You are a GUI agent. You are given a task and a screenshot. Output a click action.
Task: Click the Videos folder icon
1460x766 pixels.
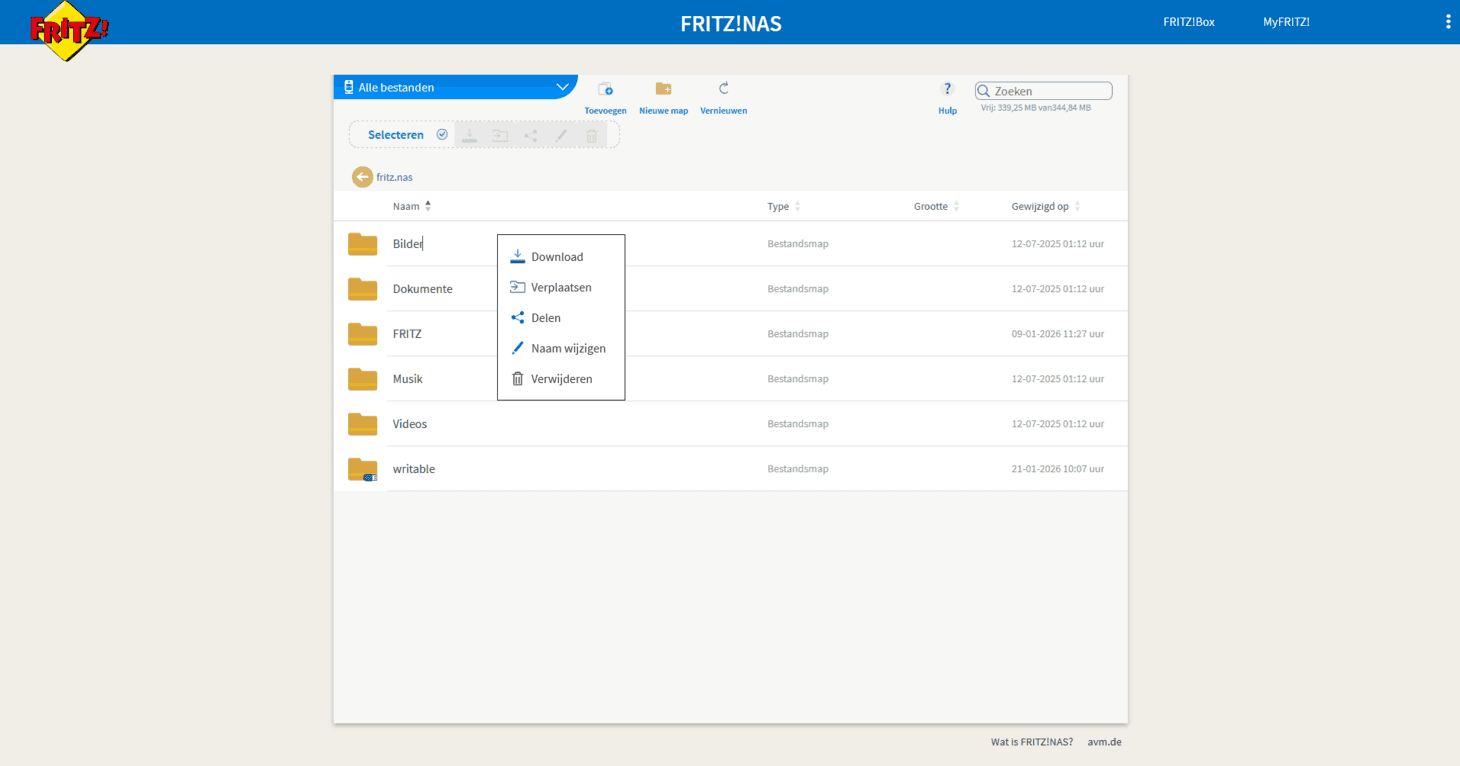(x=362, y=424)
